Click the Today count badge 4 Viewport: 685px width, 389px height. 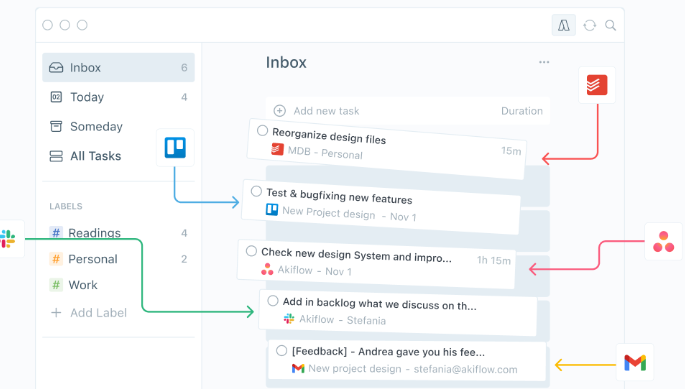pos(184,97)
